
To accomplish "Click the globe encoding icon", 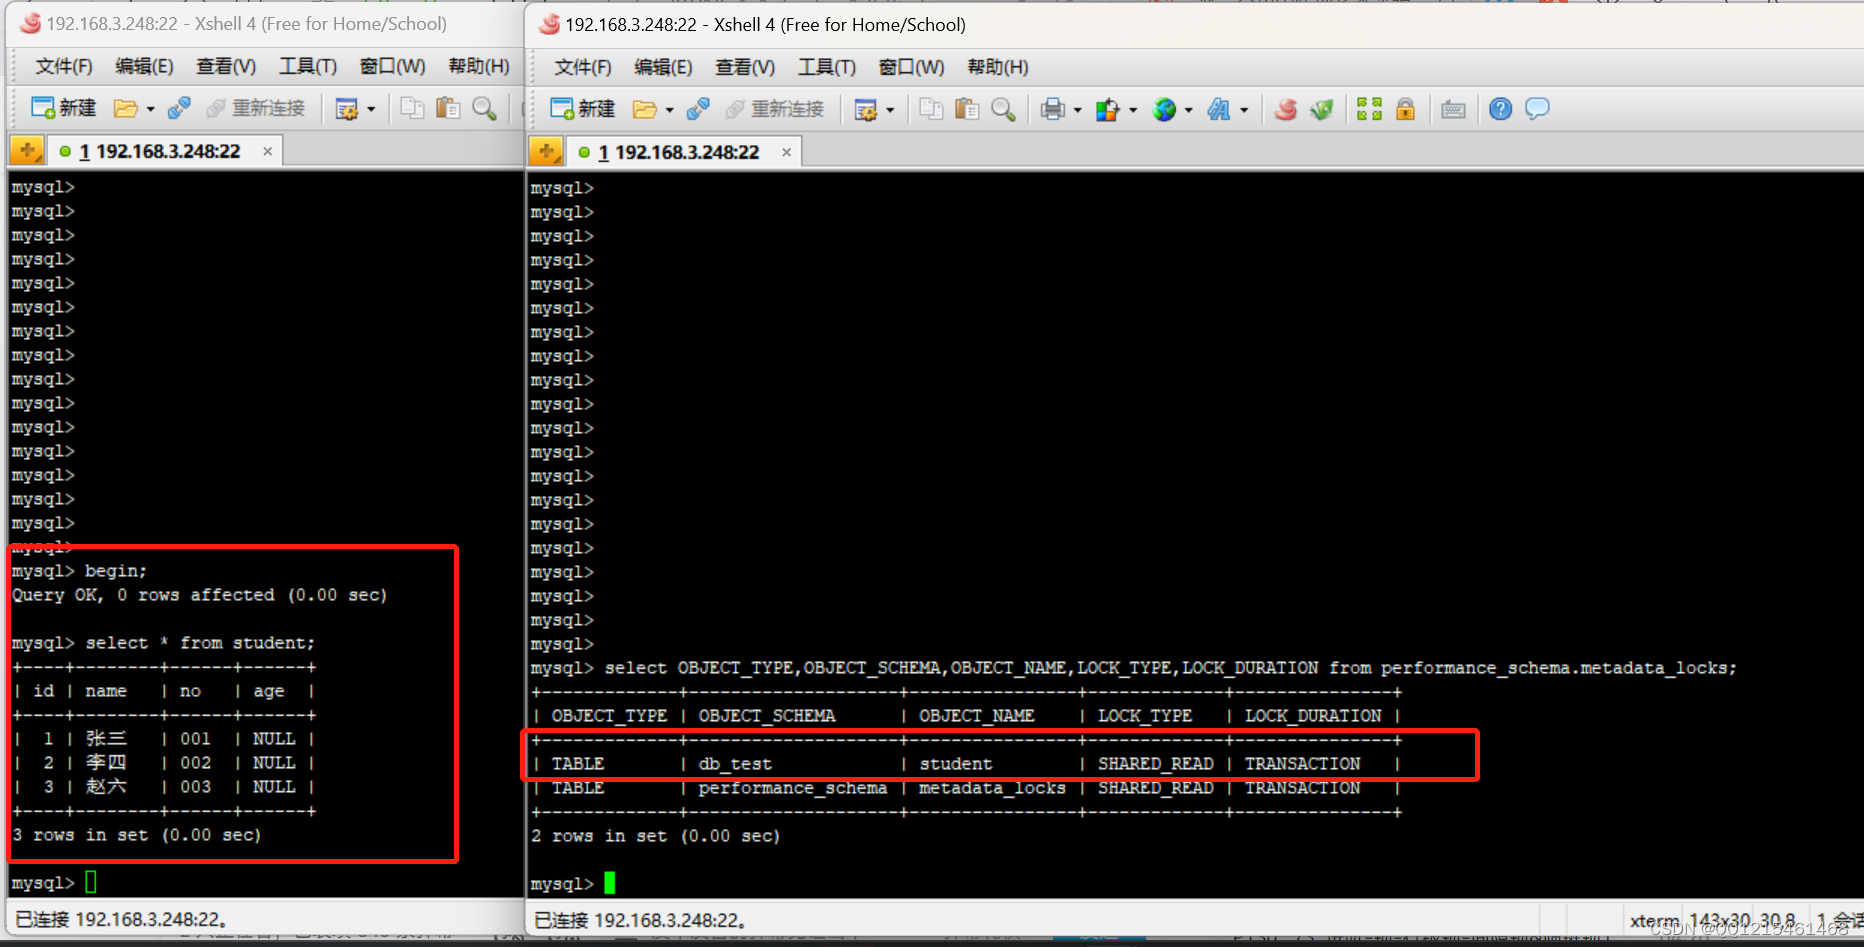I will (x=1164, y=109).
